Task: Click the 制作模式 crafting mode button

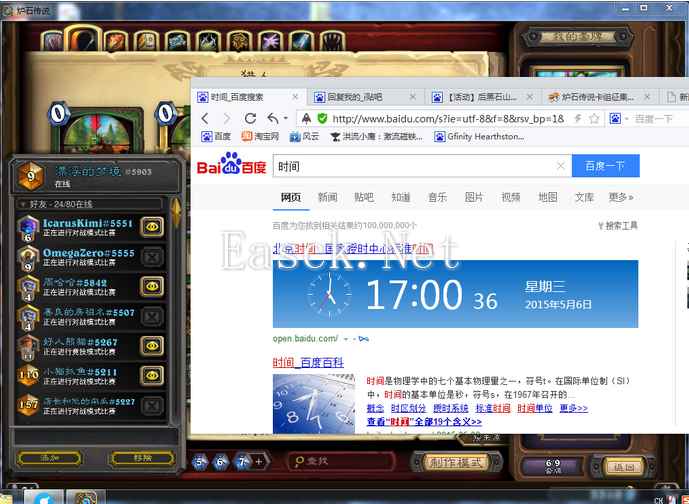Action: [x=457, y=462]
